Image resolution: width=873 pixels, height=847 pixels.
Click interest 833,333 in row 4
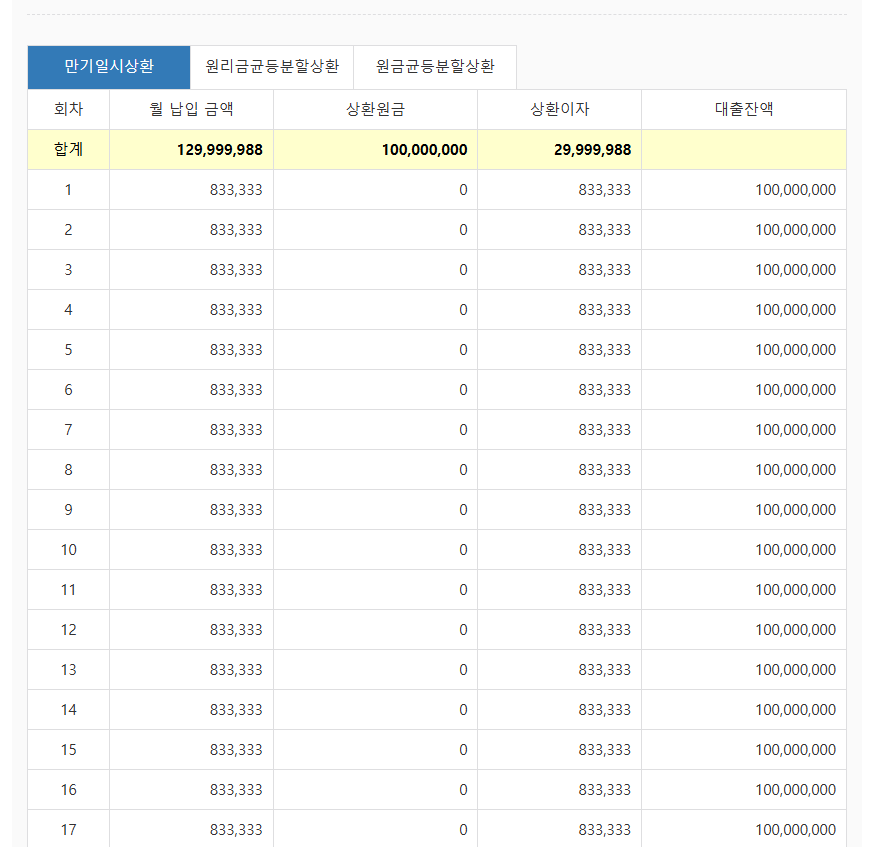[605, 310]
